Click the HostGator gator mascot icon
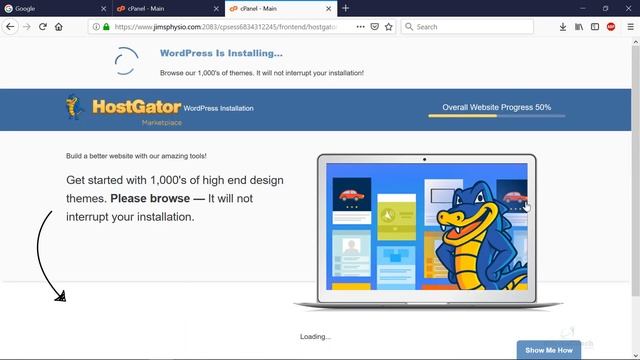 (74, 107)
